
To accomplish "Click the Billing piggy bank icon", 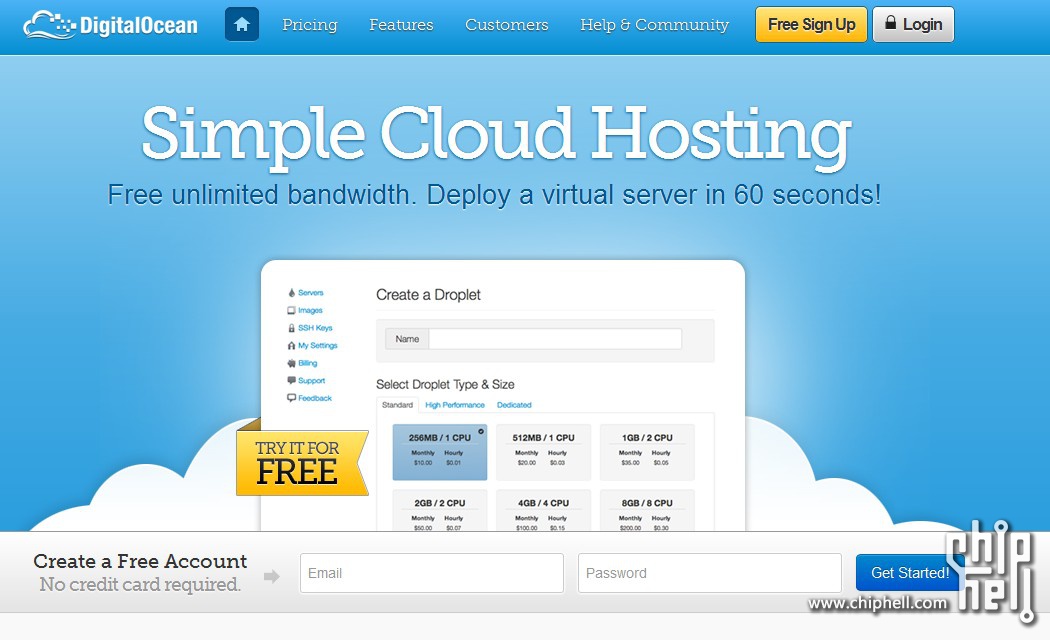I will (291, 363).
